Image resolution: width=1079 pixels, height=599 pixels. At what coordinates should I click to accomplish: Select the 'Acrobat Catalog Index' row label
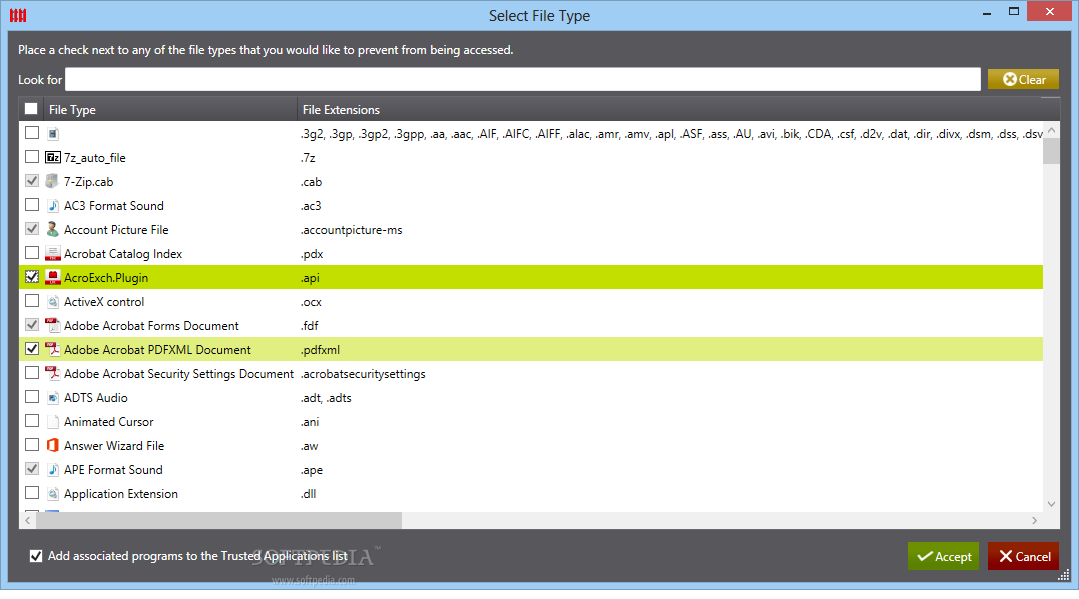(x=123, y=254)
